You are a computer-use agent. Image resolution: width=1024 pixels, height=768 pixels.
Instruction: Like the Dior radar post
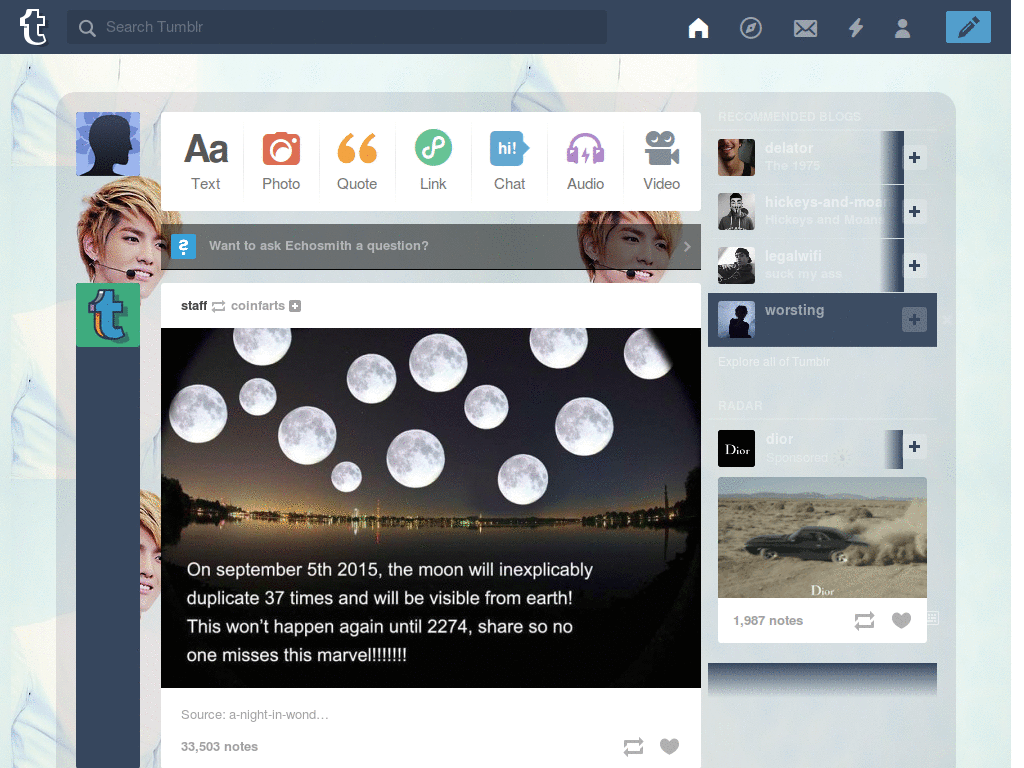[x=901, y=620]
